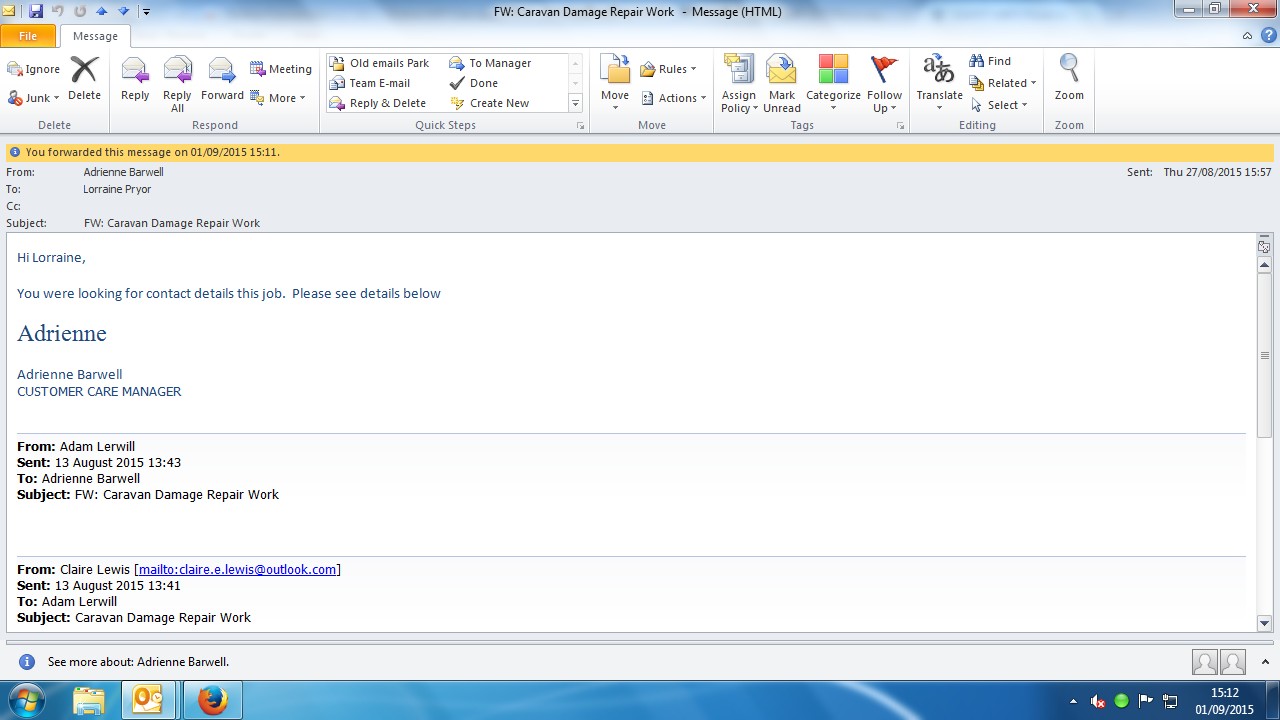This screenshot has width=1280, height=720.
Task: Expand the Quick Steps gallery
Action: point(575,103)
